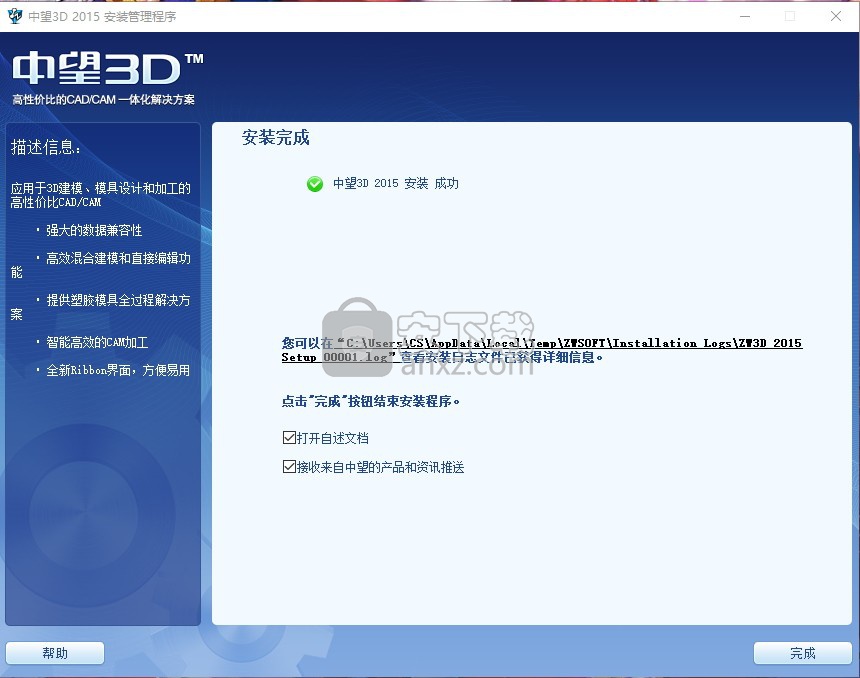860x678 pixels.
Task: Click the 高性价比的CAD/CAM一体化解决方案 slogan
Action: [x=103, y=99]
